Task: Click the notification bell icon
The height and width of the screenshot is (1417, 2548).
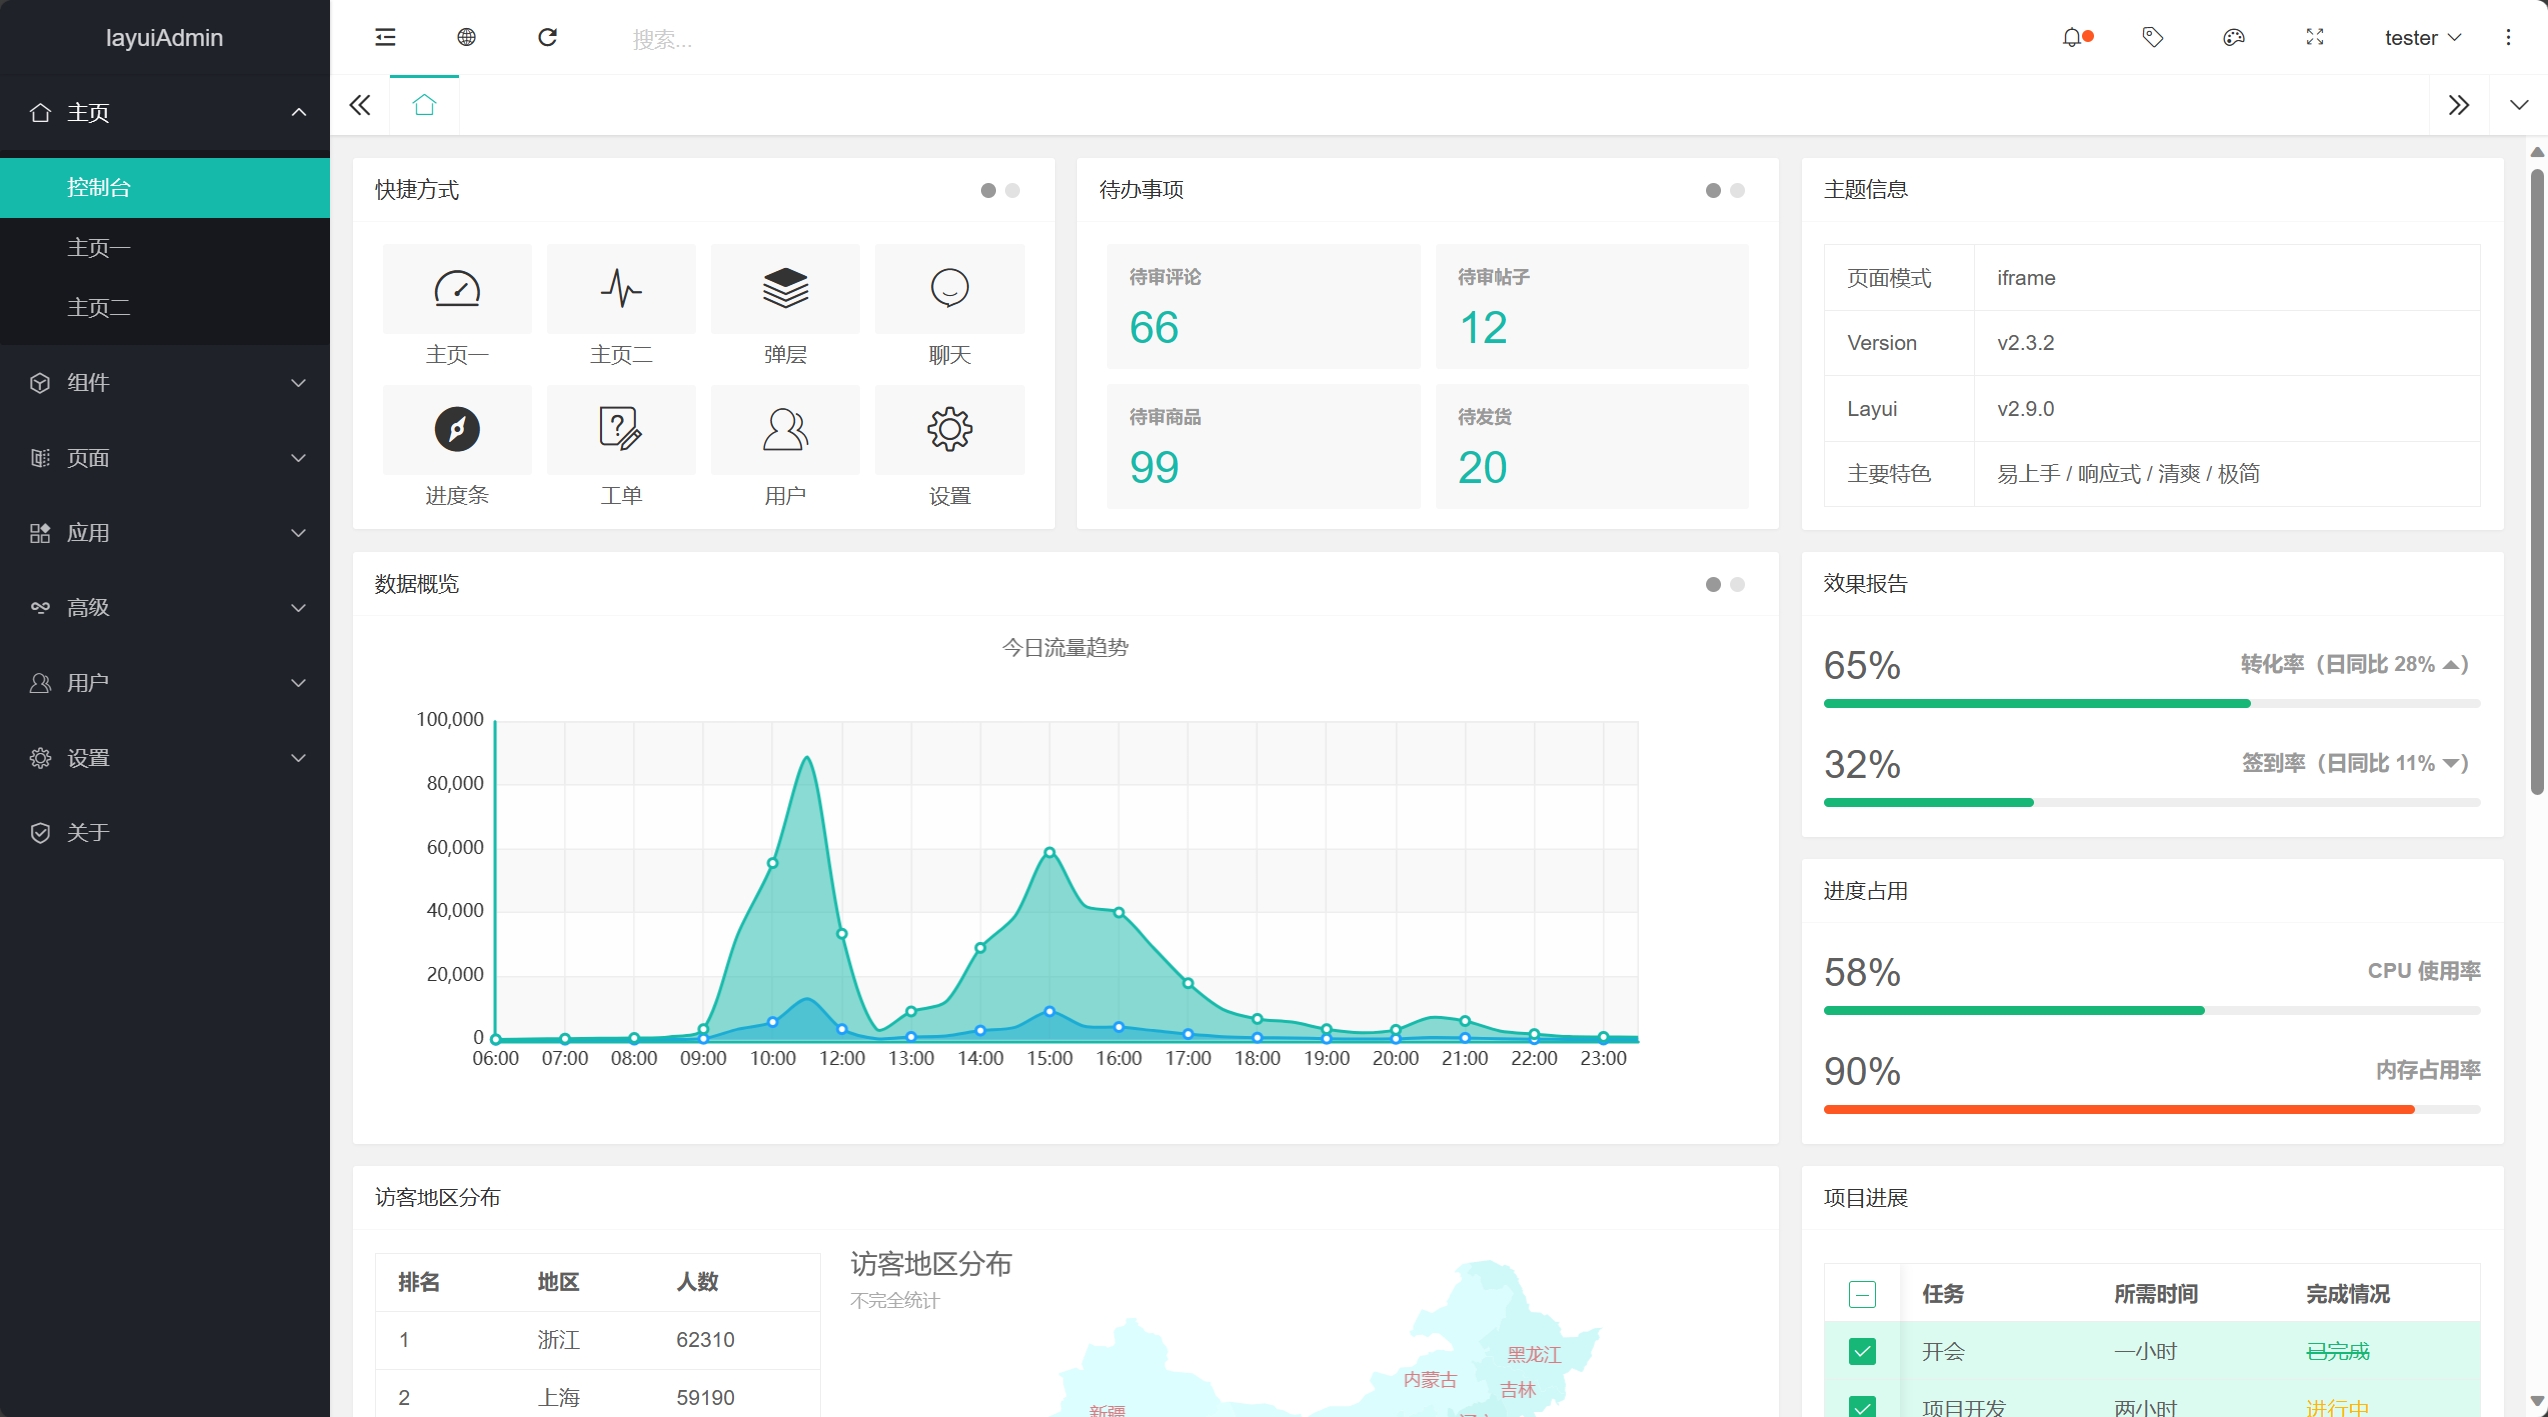Action: pos(2072,38)
